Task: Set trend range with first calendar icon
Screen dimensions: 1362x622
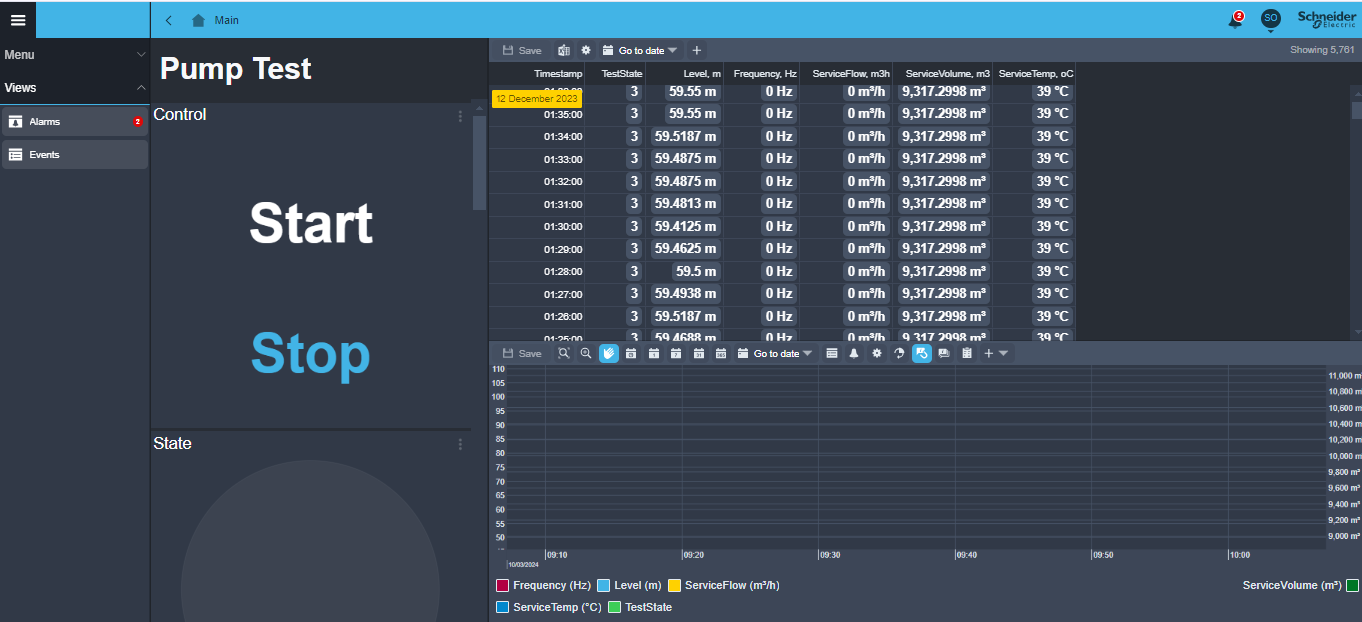Action: pyautogui.click(x=631, y=353)
